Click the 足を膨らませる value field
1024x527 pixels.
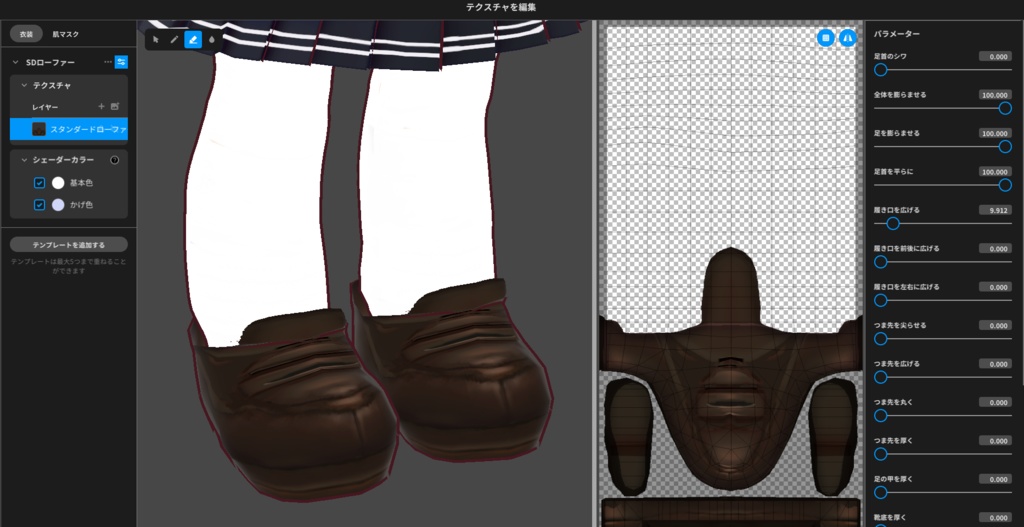point(995,134)
